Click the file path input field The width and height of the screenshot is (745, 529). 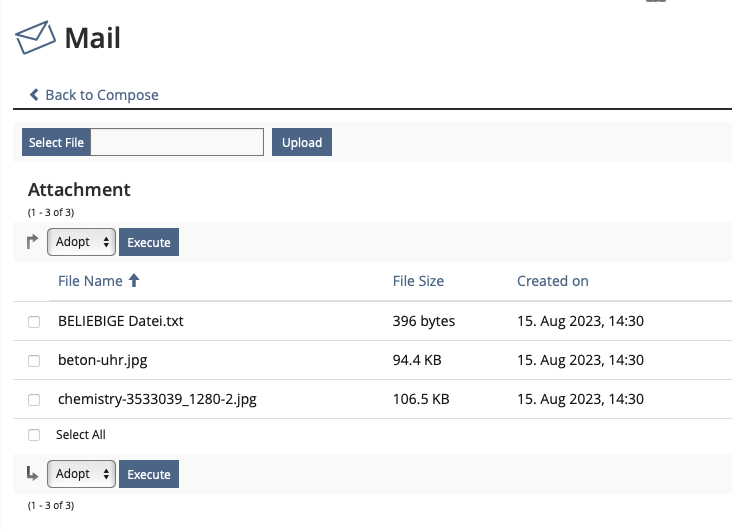(x=177, y=142)
